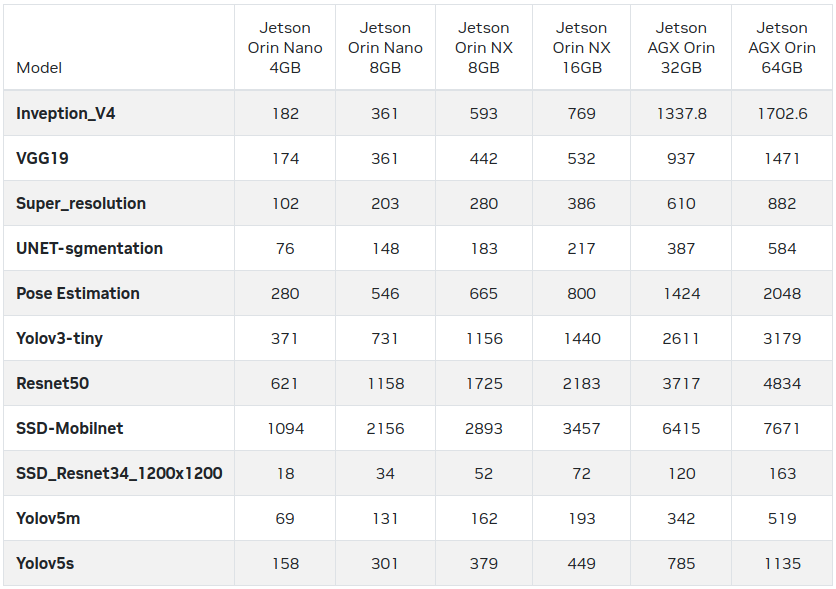The height and width of the screenshot is (589, 836).
Task: Click the SSD-Mobilnet model name
Action: pyautogui.click(x=70, y=429)
